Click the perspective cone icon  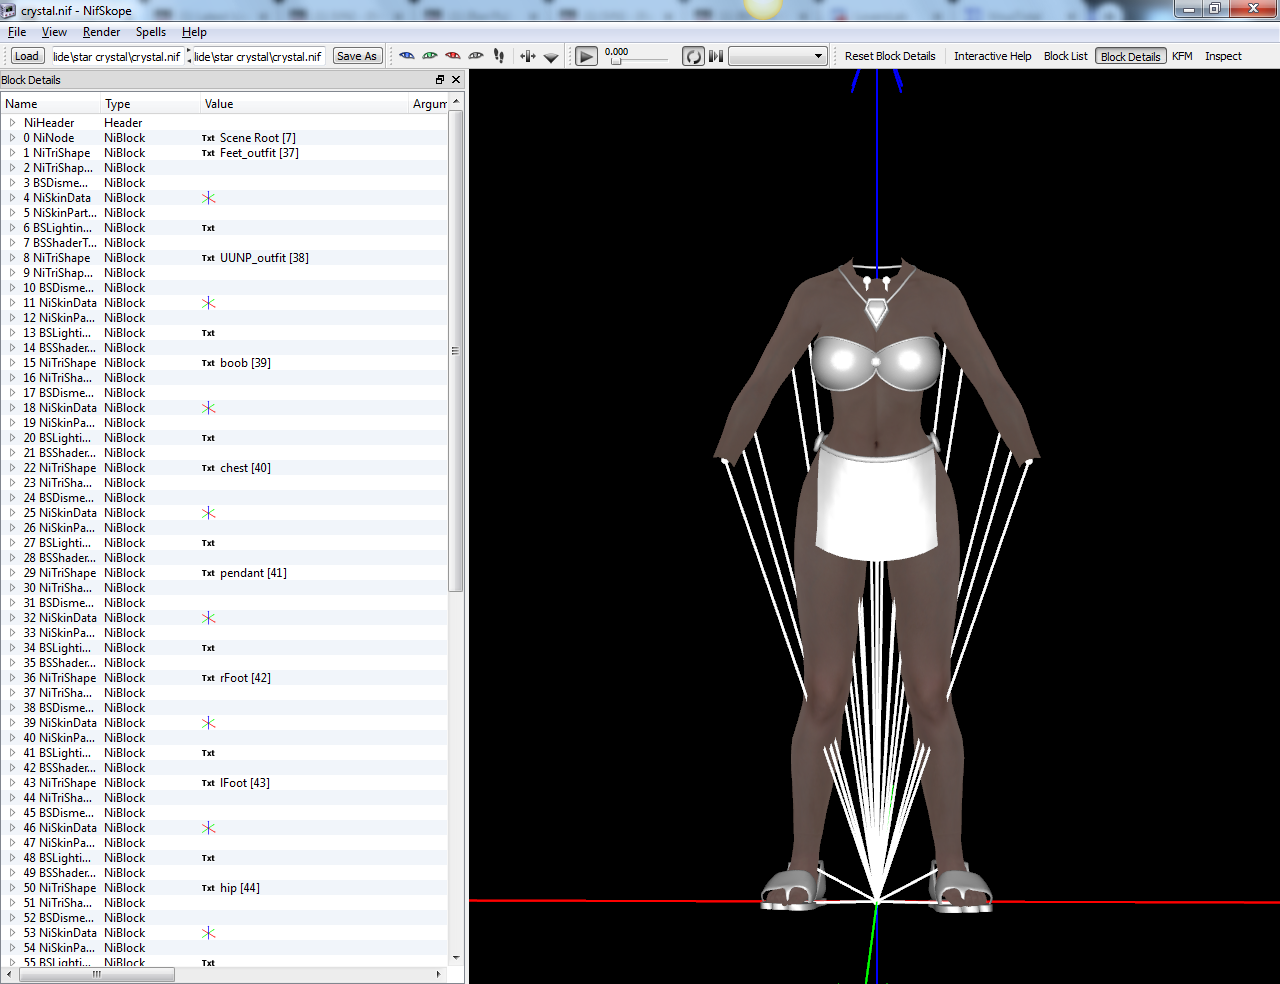pyautogui.click(x=550, y=56)
